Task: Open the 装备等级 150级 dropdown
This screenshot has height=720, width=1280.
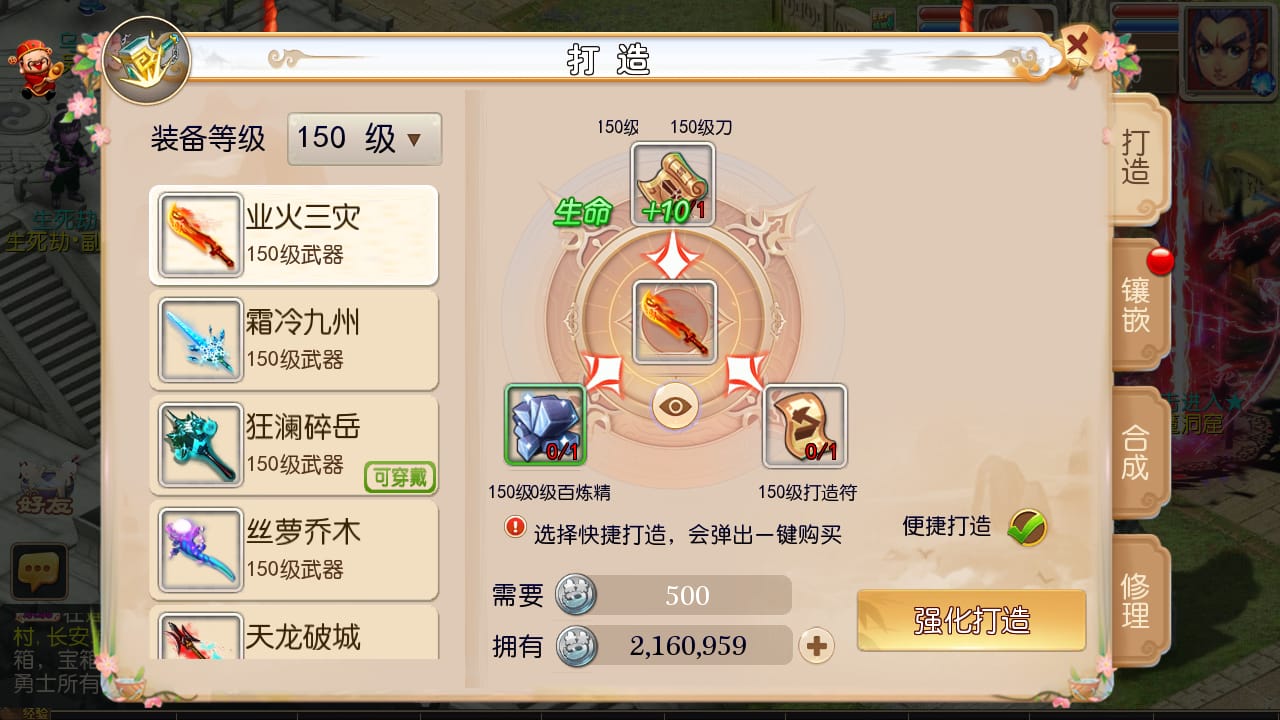Action: [364, 139]
